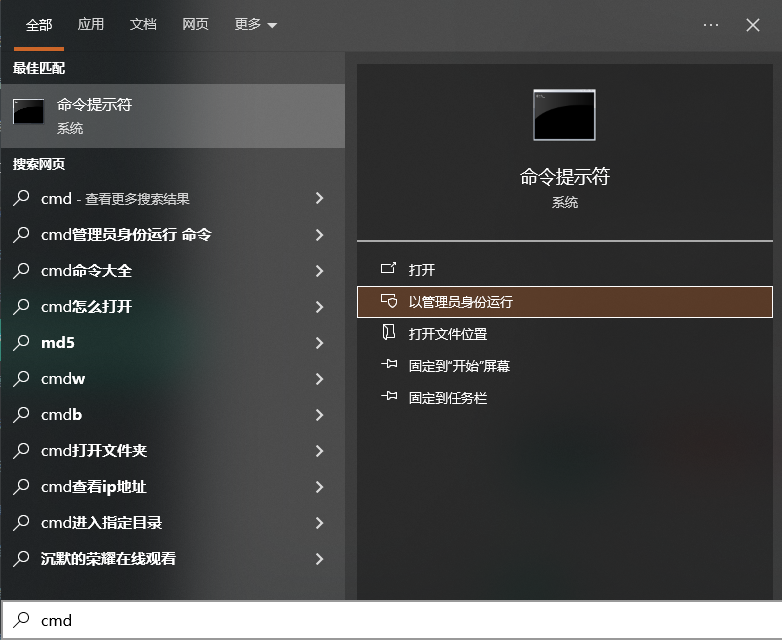Expand the arrow for cmd怎么打开

[x=320, y=306]
